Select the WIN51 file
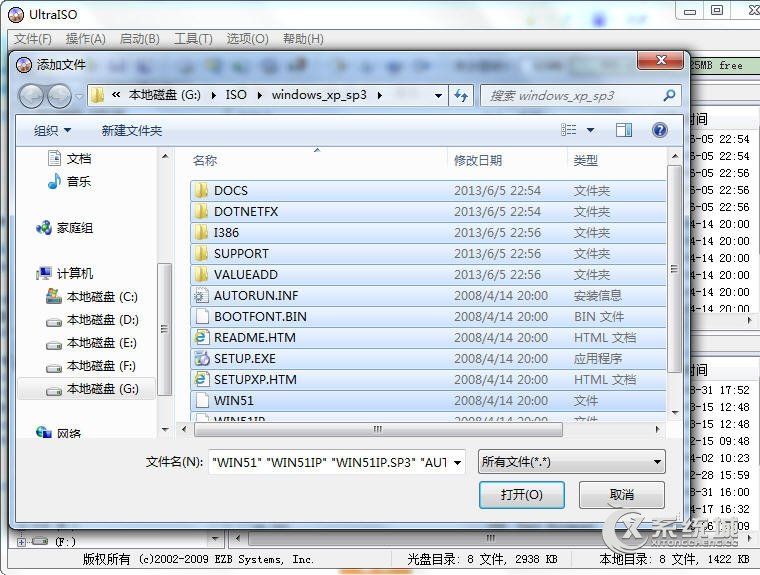Viewport: 760px width, 575px height. [428, 400]
